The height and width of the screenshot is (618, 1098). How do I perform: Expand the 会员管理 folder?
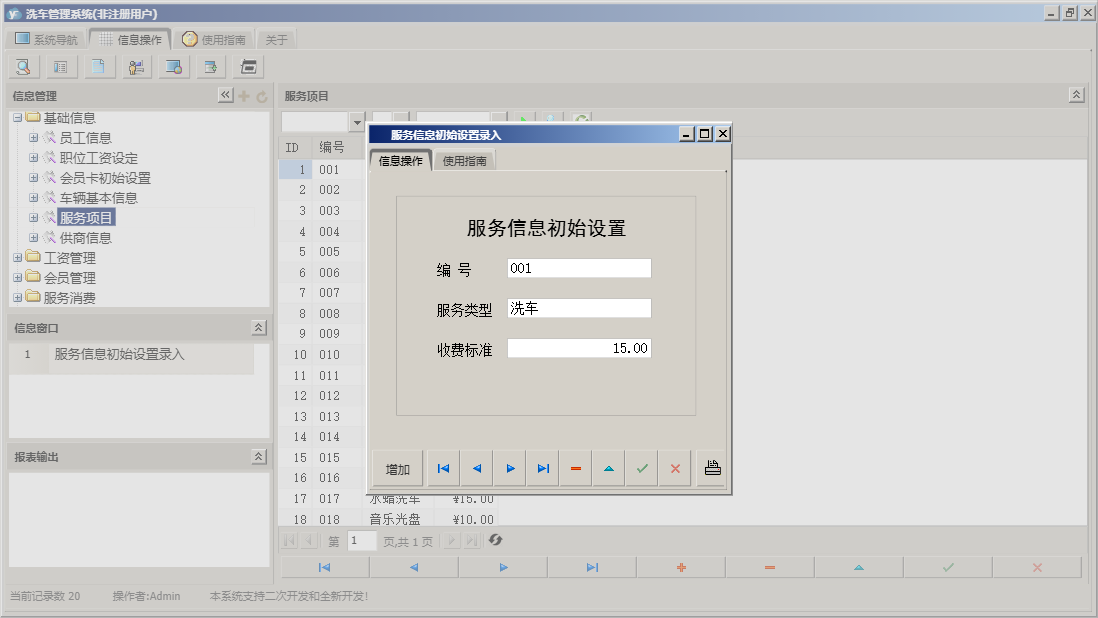tap(18, 278)
